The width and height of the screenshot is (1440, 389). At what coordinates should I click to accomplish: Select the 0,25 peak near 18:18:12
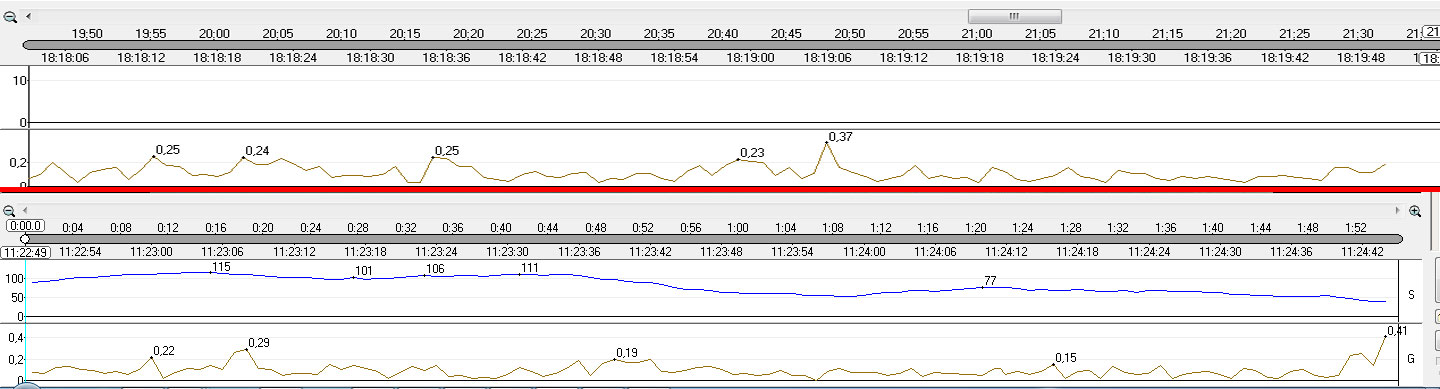tap(154, 157)
